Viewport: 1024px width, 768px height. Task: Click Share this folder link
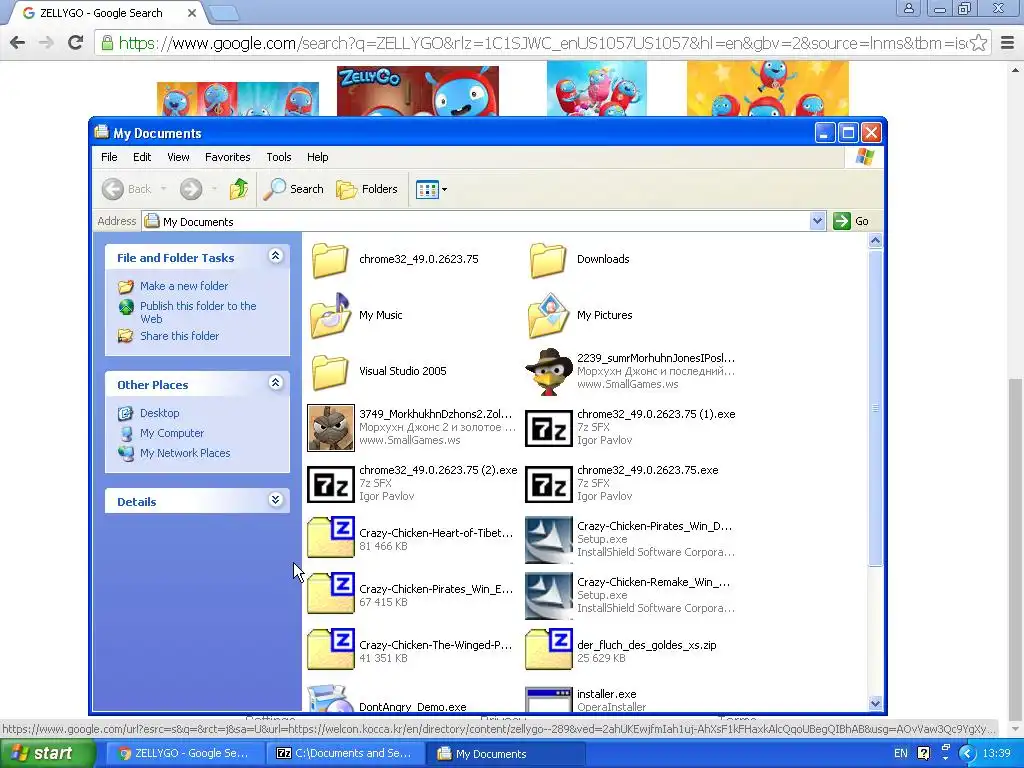point(180,336)
